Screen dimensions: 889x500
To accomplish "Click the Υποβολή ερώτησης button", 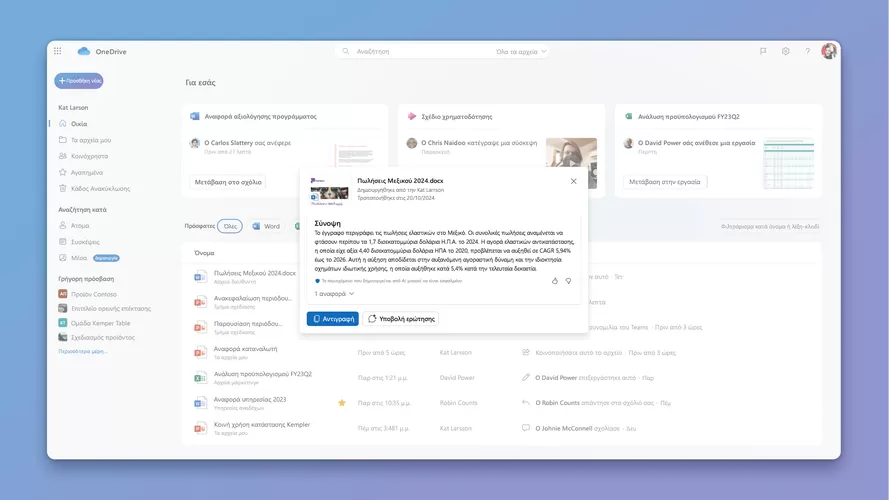I will (x=400, y=319).
